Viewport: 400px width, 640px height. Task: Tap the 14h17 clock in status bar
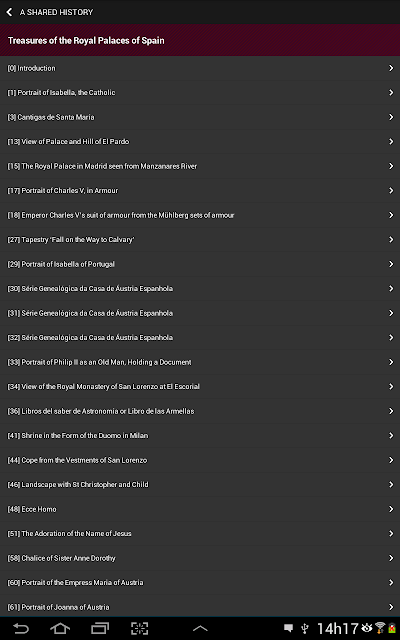pyautogui.click(x=337, y=629)
